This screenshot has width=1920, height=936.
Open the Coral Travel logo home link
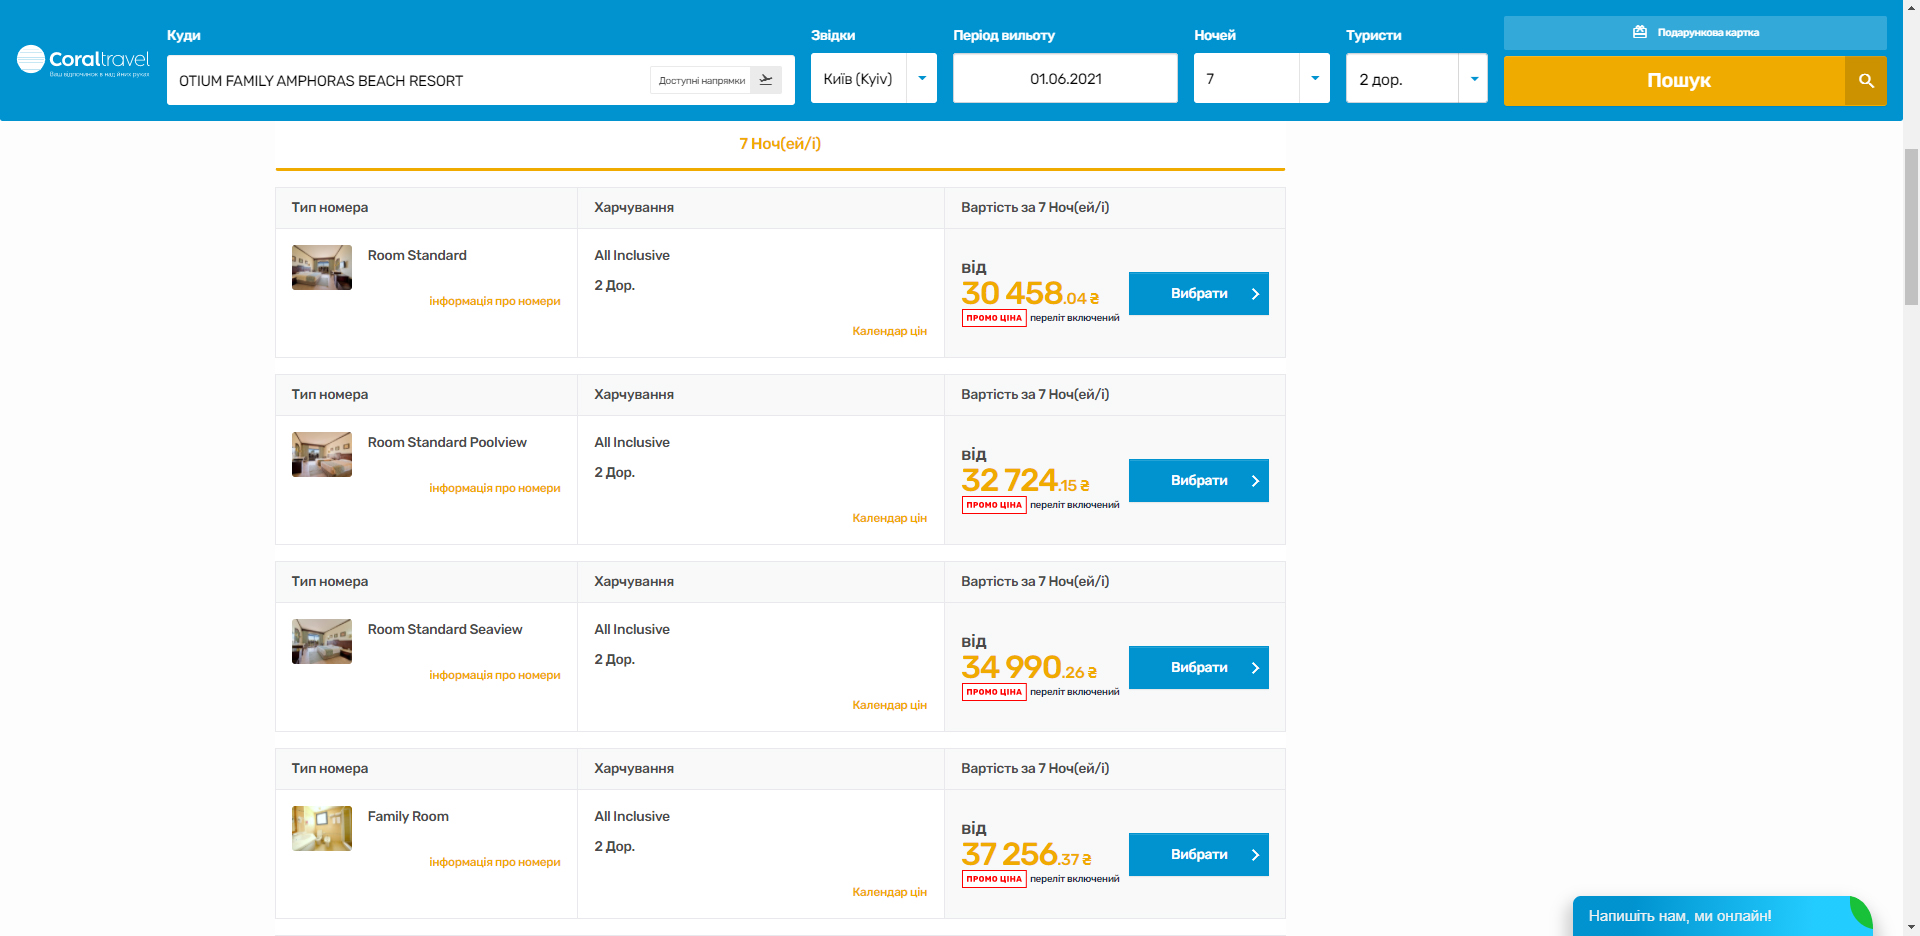pyautogui.click(x=83, y=61)
